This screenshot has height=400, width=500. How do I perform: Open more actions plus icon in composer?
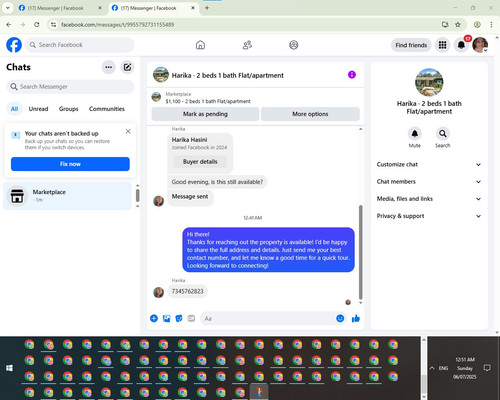click(x=154, y=318)
